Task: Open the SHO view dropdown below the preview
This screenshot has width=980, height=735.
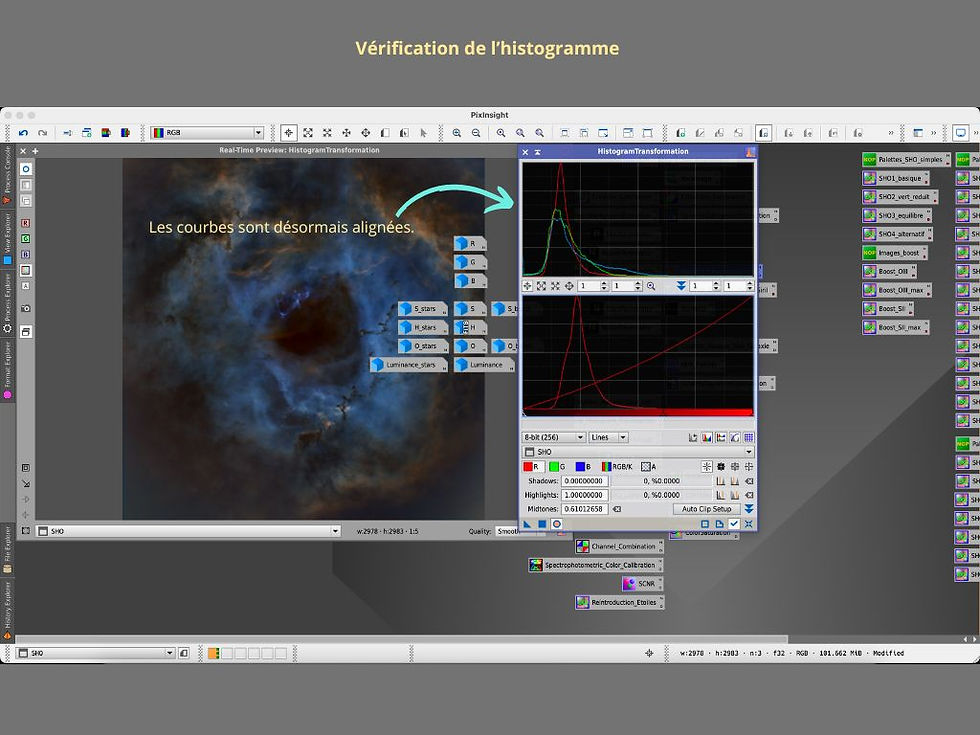Action: 188,531
